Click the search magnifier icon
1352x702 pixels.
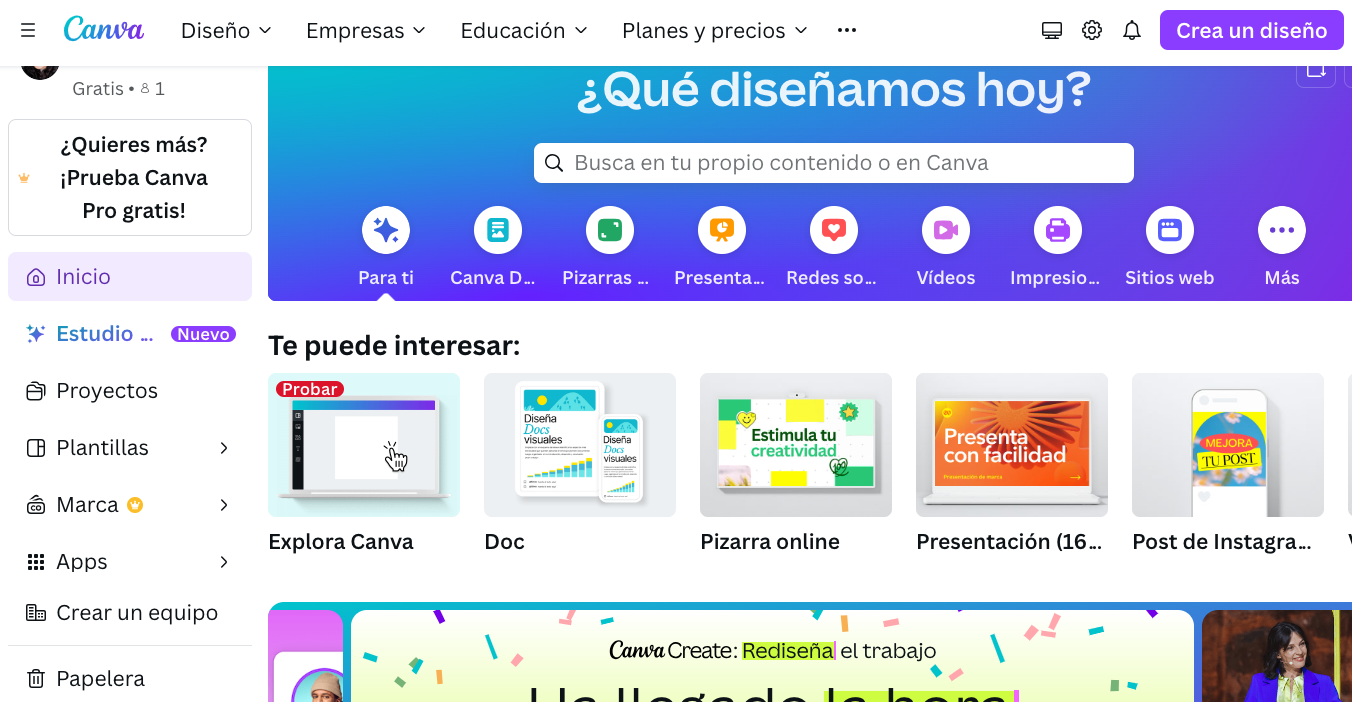(x=553, y=163)
